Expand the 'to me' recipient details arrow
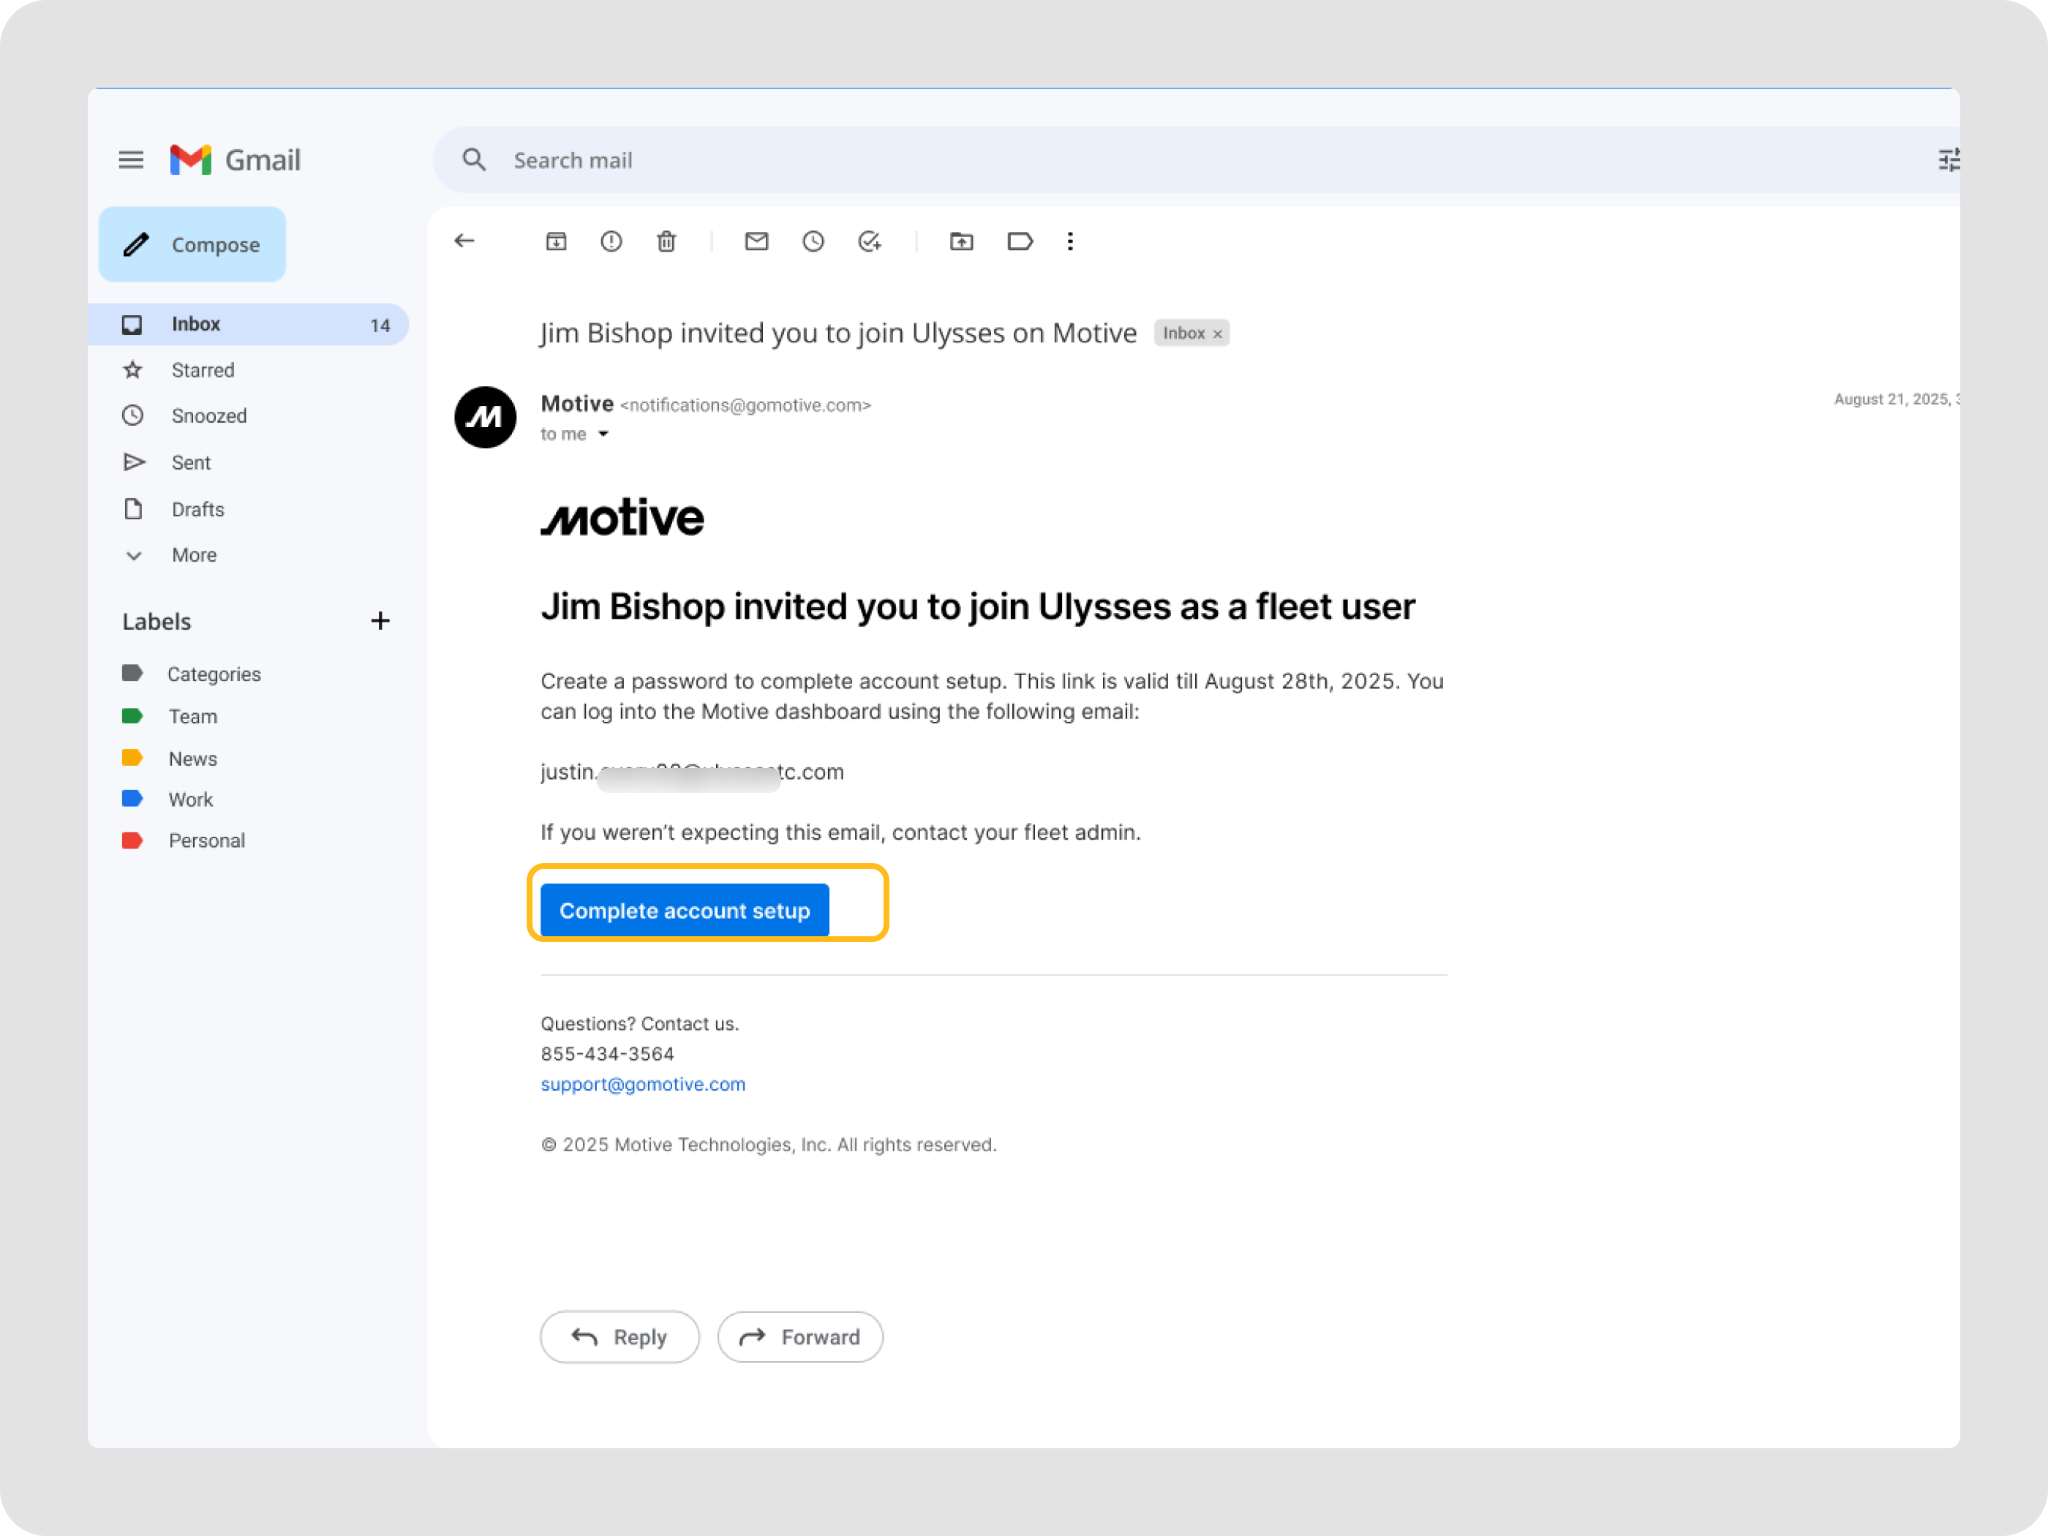The width and height of the screenshot is (2048, 1536). pyautogui.click(x=603, y=434)
